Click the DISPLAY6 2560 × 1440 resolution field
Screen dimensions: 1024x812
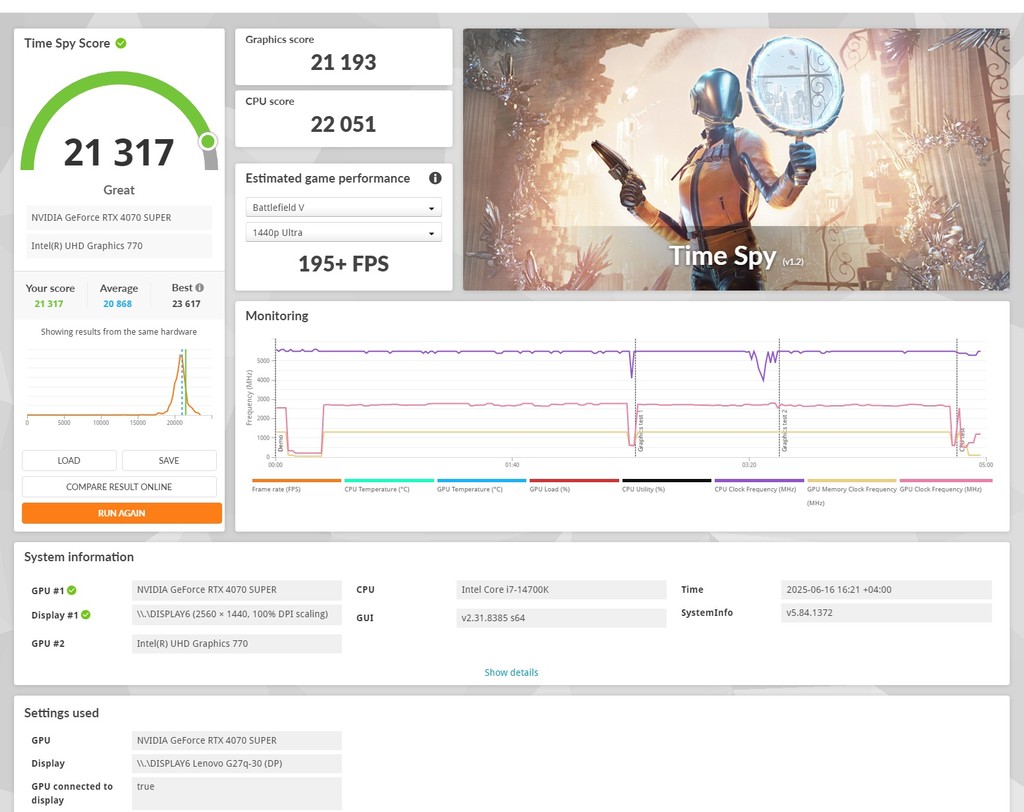[236, 614]
